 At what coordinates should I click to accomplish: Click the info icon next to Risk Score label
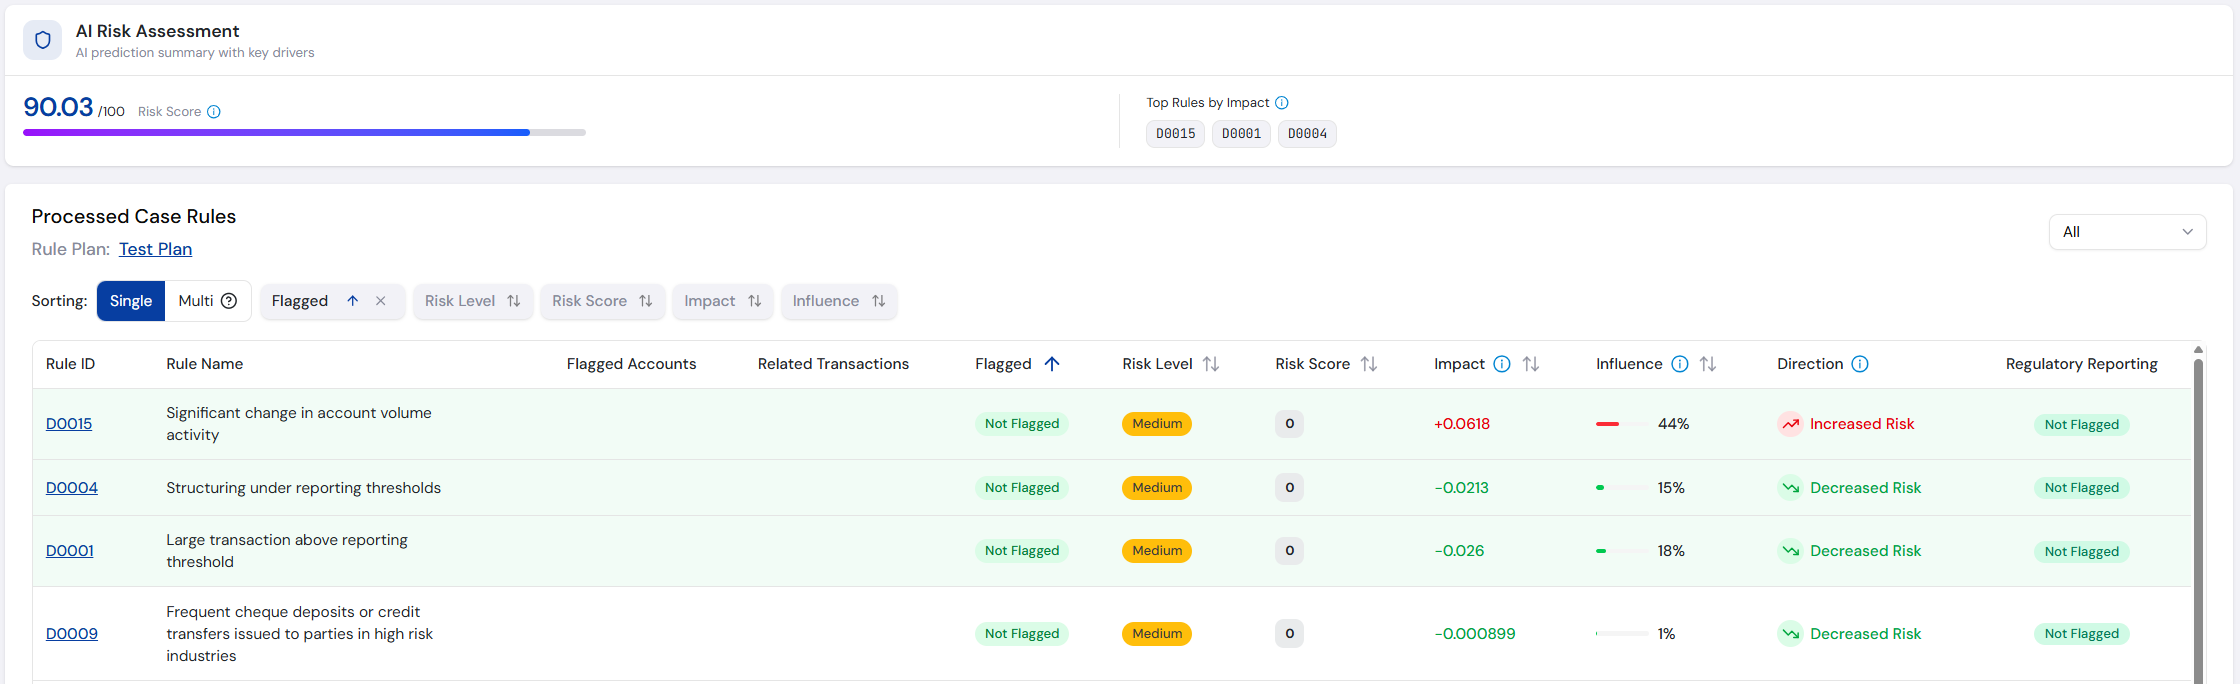coord(214,112)
